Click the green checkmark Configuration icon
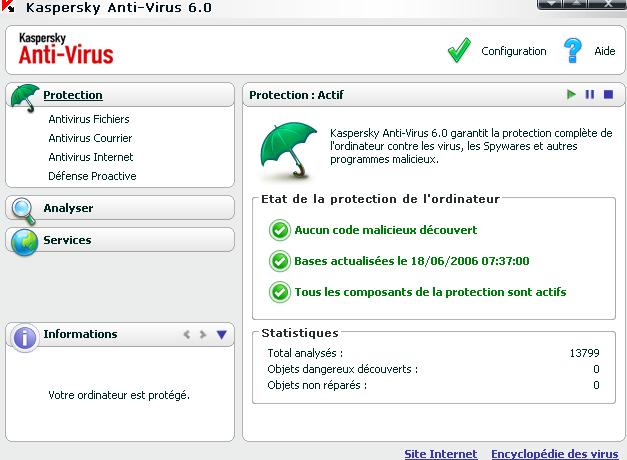627x460 pixels. 459,50
